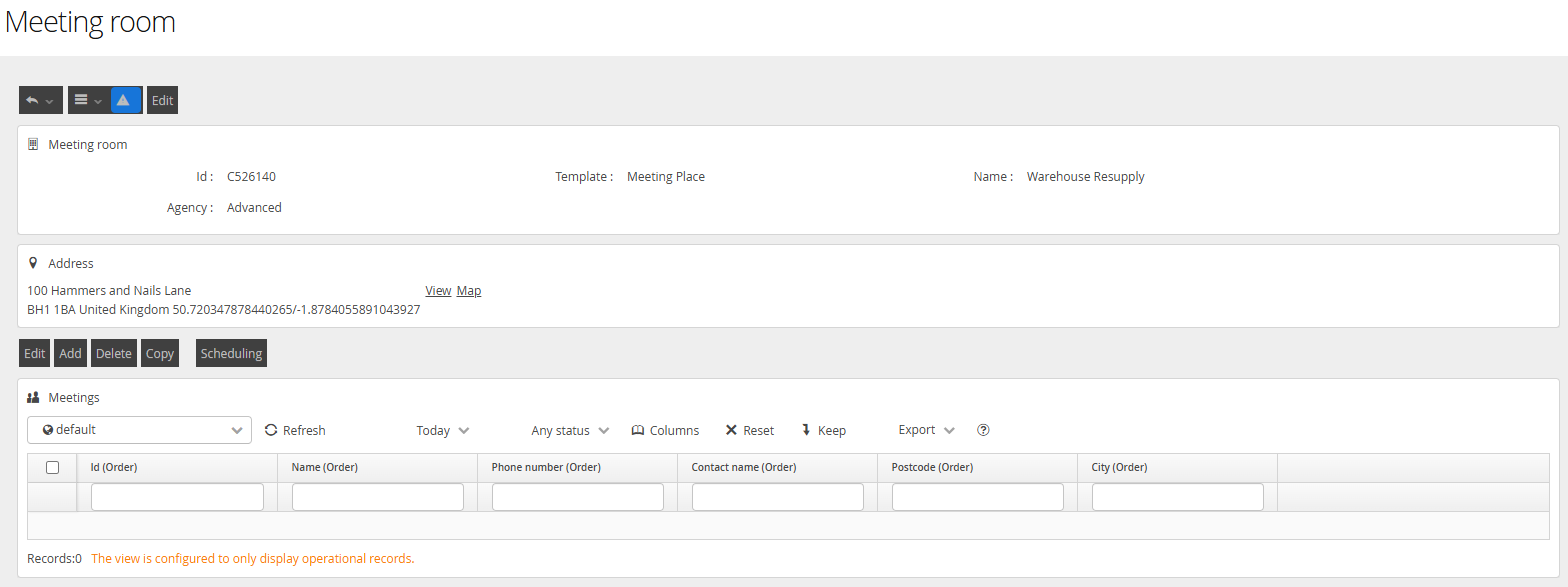The height and width of the screenshot is (587, 1568).
Task: Click the back arrow toolbar icon
Action: click(x=33, y=100)
